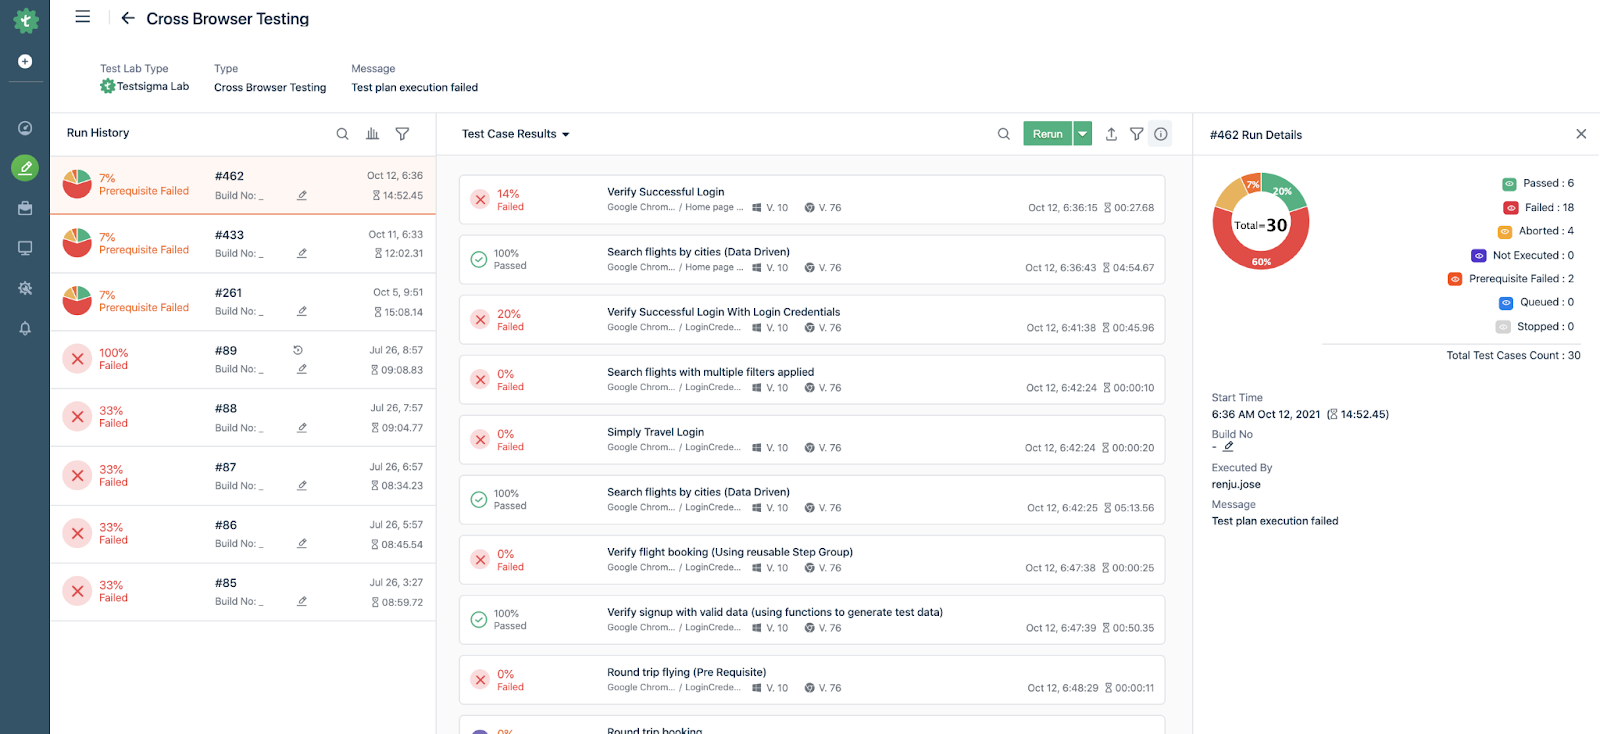The width and height of the screenshot is (1600, 734).
Task: Search within Run History
Action: click(x=342, y=134)
